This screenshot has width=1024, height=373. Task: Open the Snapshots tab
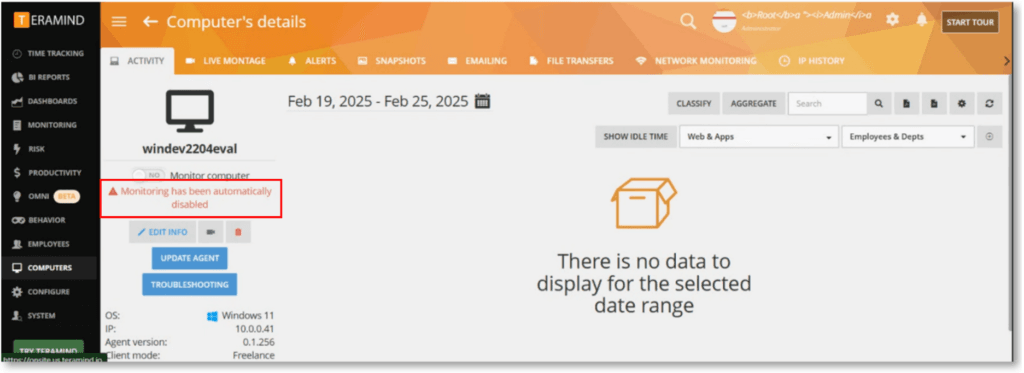[x=392, y=61]
